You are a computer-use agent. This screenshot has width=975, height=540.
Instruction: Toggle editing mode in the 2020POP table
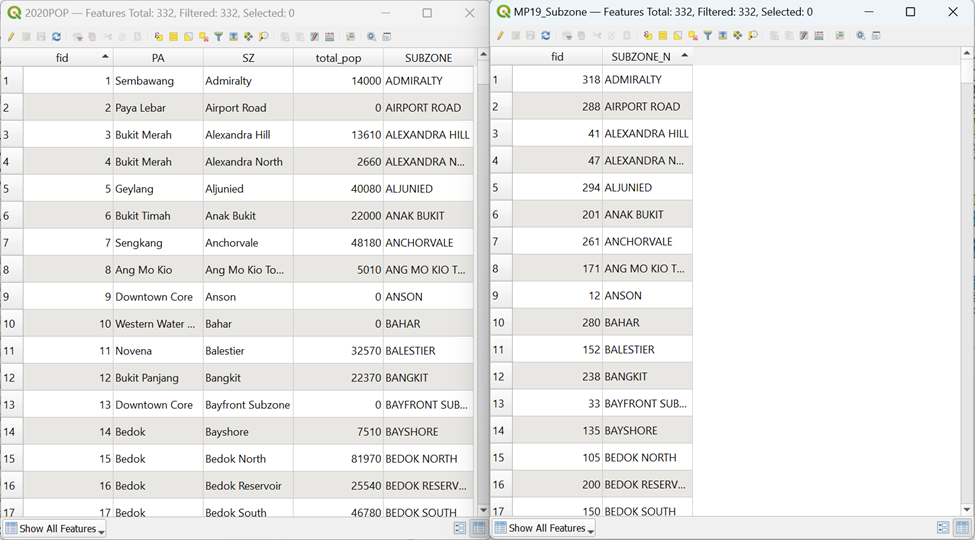(11, 37)
